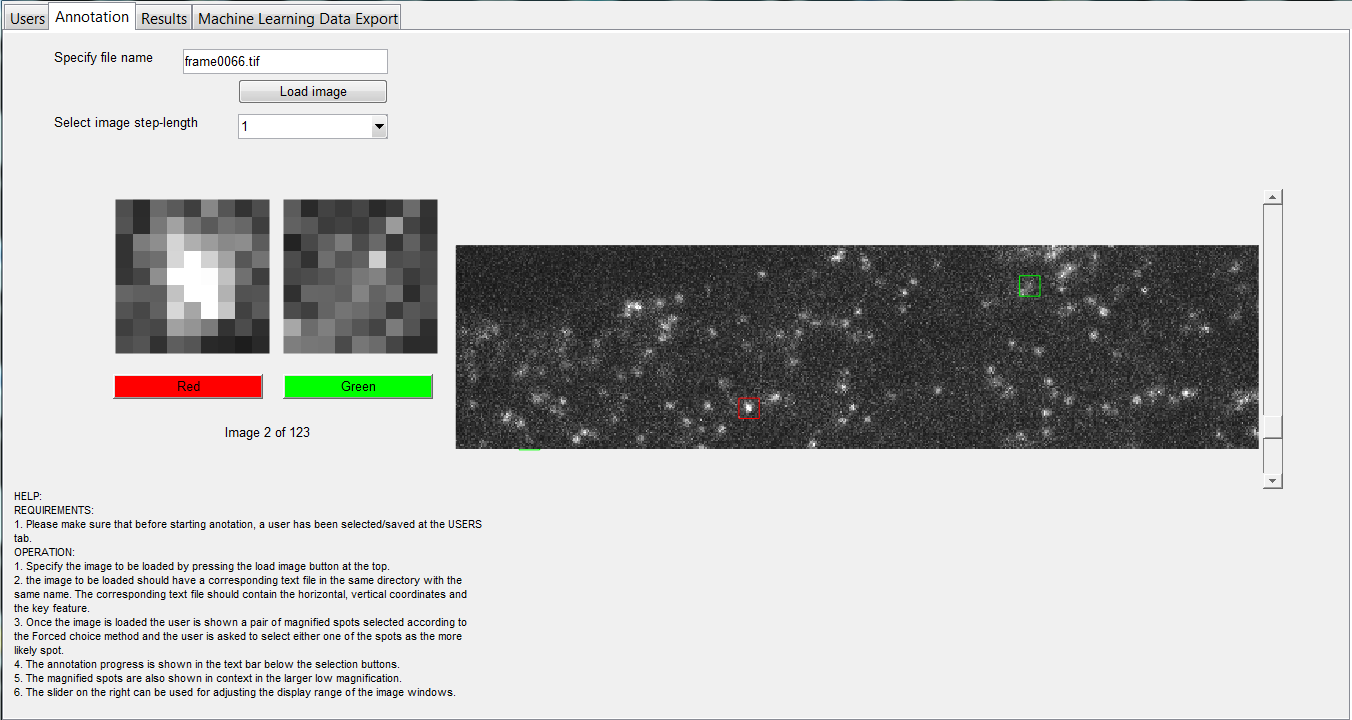The height and width of the screenshot is (720, 1352).
Task: Click the bright magnified spot thumbnail
Action: point(192,276)
